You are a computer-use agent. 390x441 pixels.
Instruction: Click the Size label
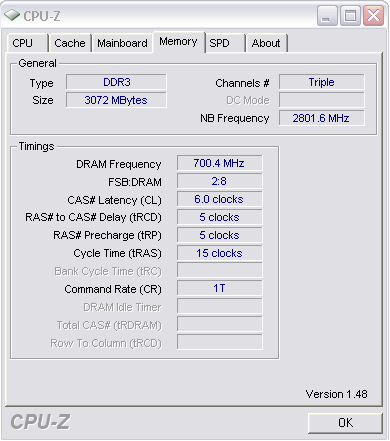[x=43, y=100]
